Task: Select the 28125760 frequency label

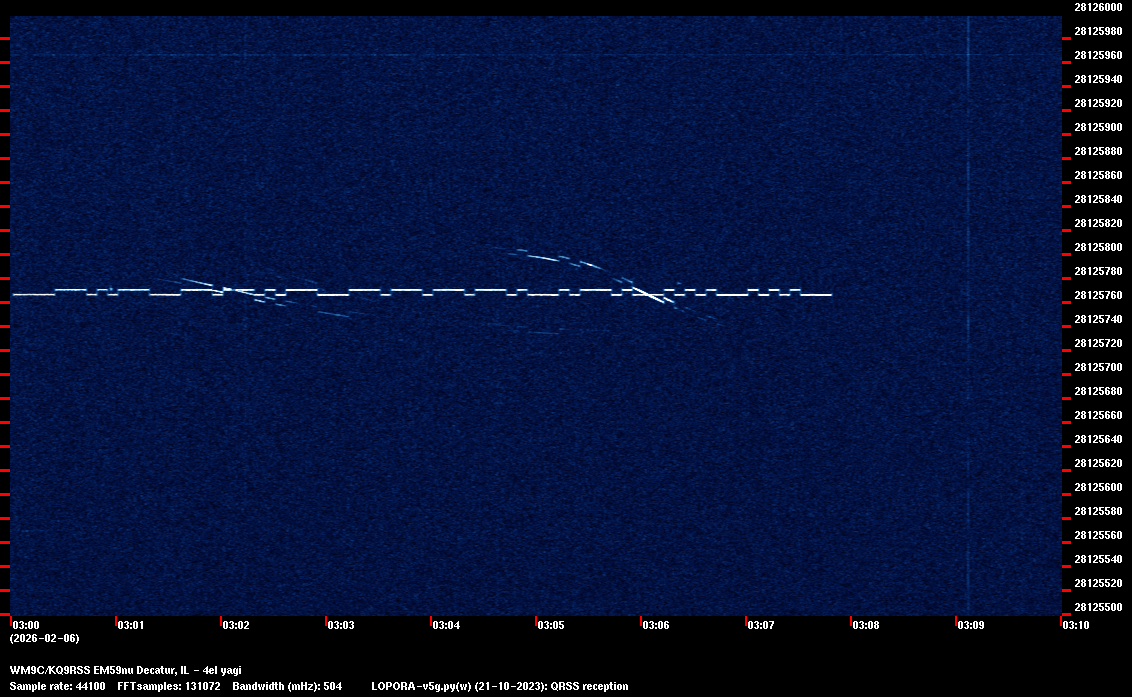Action: [x=1097, y=295]
